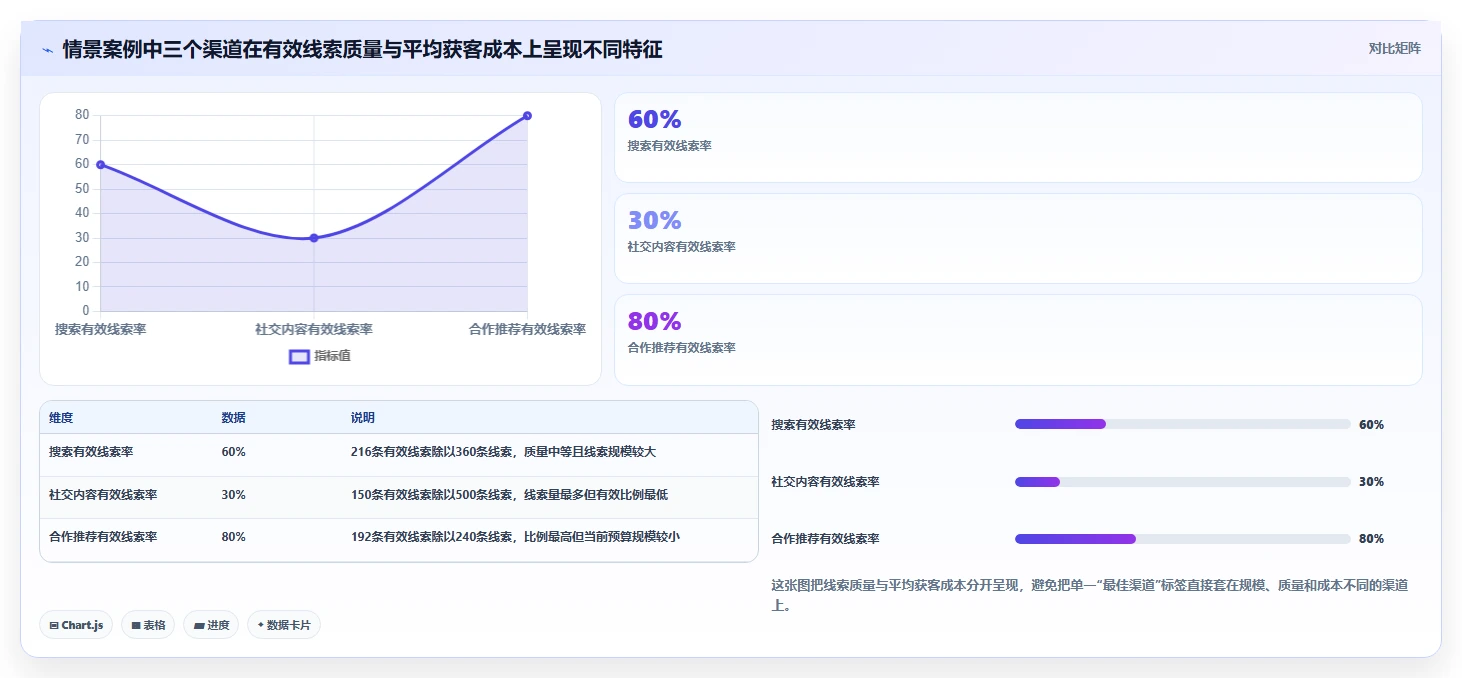Screen dimensions: 1462x678
Task: Click the y-axis value 80 in chart
Action: tap(82, 115)
